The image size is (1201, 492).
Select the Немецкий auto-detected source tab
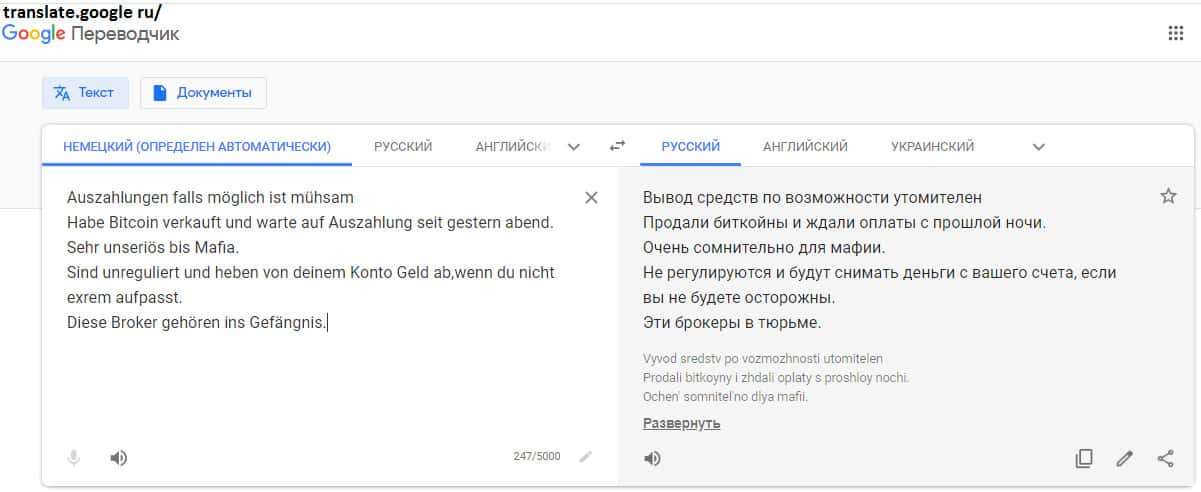pyautogui.click(x=197, y=146)
